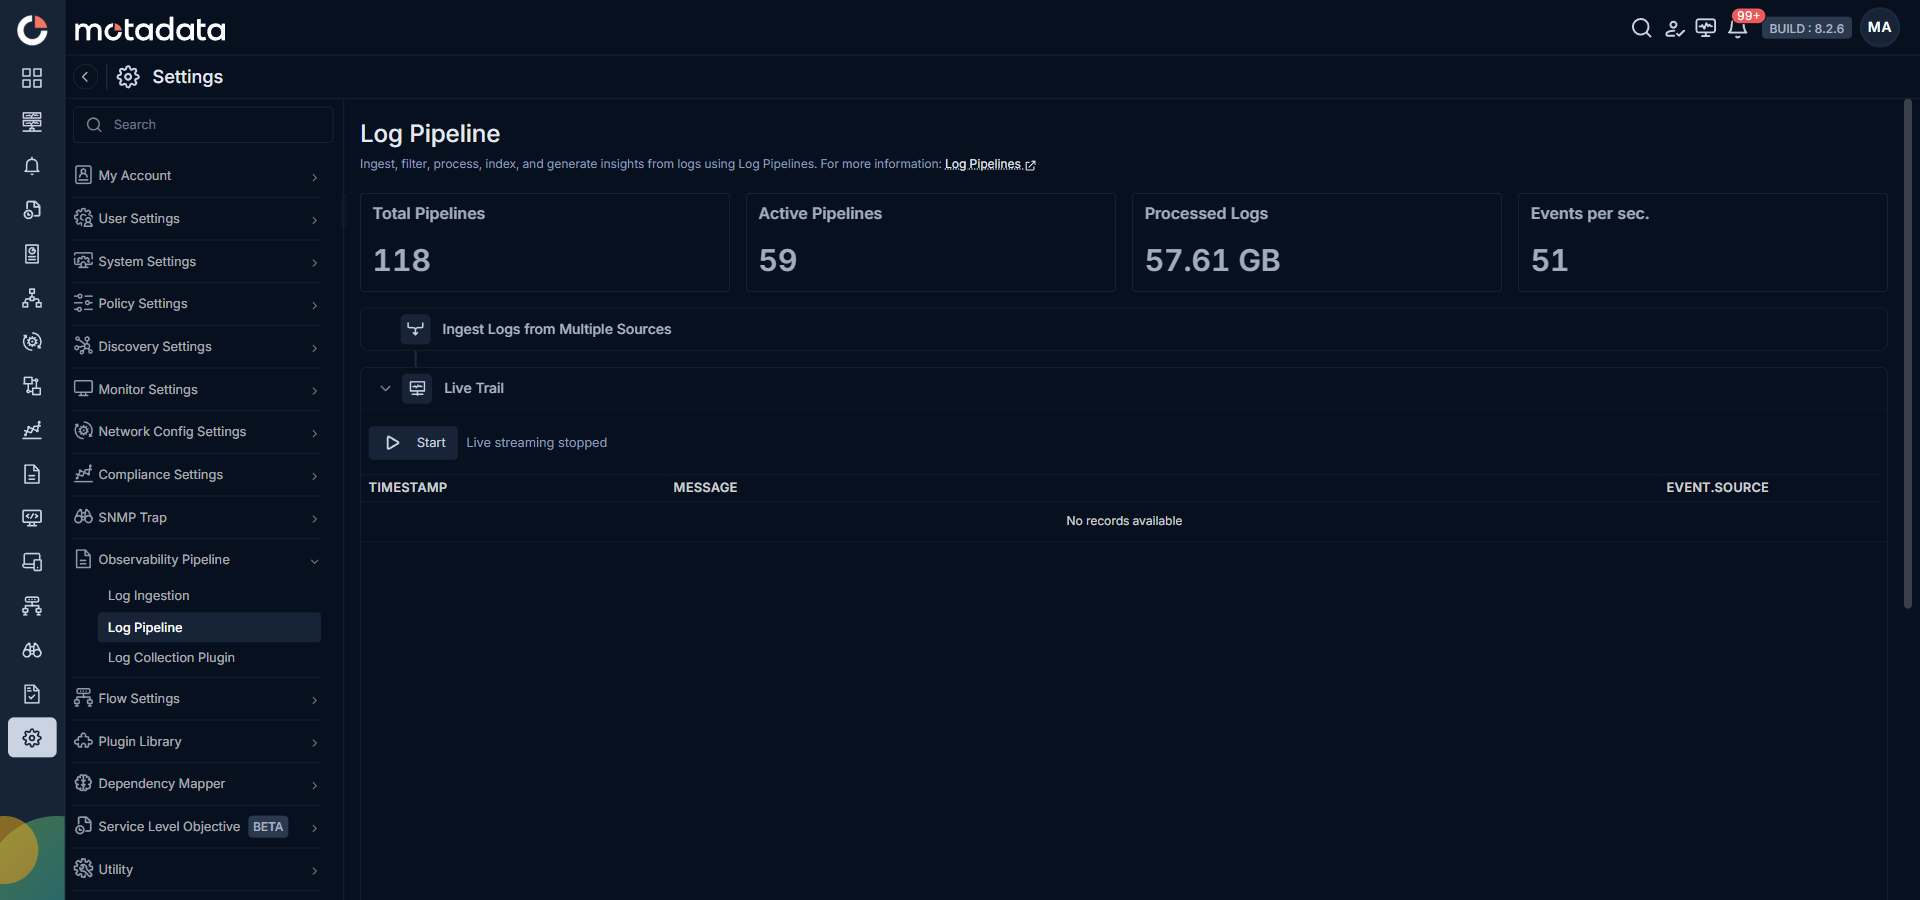This screenshot has height=900, width=1920.
Task: Click the SNMP Trap binoculars icon in menu
Action: 83,517
